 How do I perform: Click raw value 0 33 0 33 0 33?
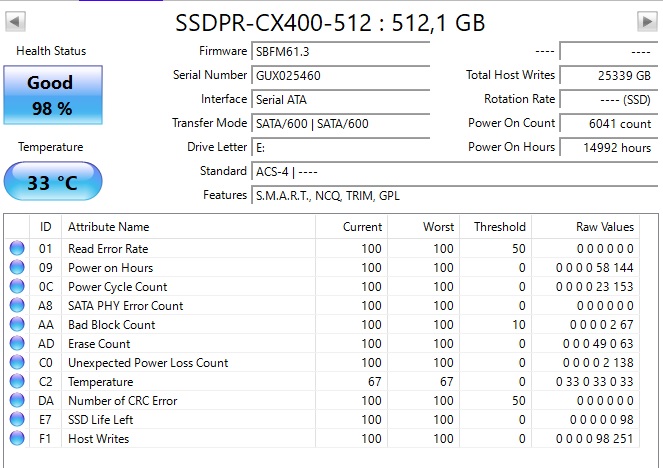[x=595, y=382]
